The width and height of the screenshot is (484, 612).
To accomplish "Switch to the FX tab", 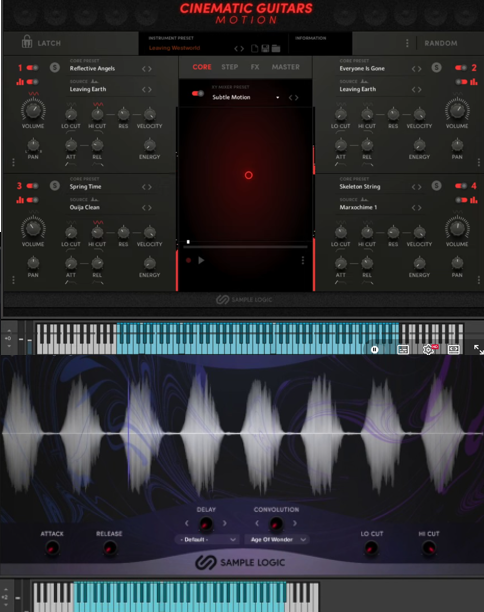I will (x=255, y=67).
